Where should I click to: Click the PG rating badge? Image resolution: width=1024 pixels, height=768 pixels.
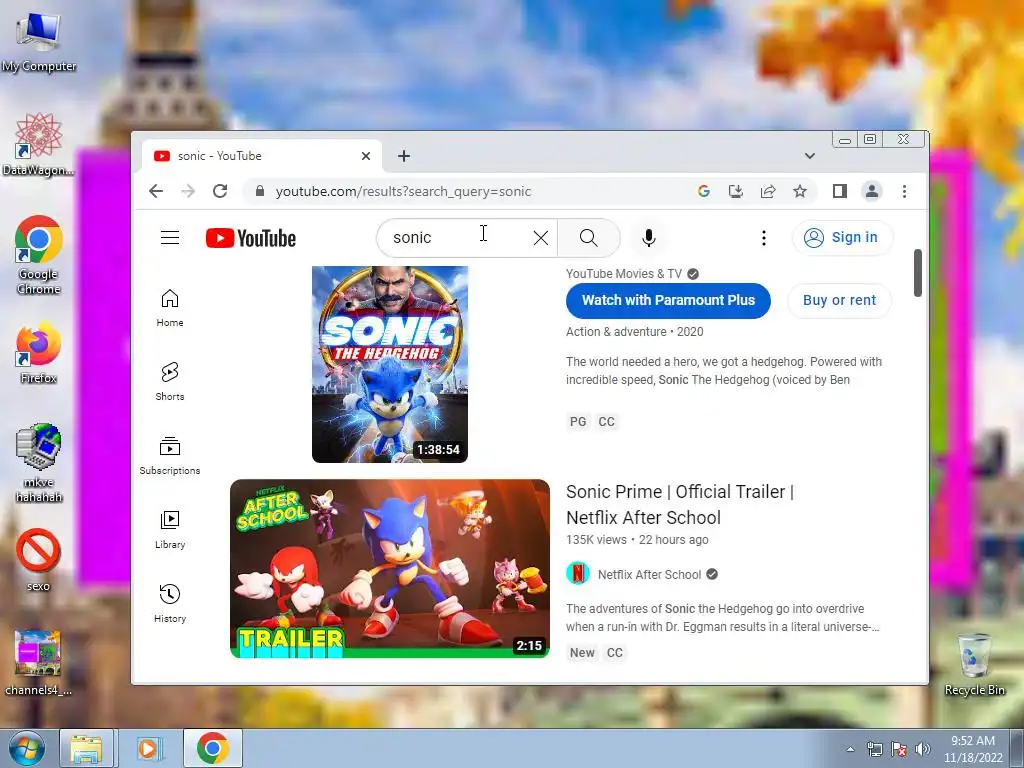[578, 422]
